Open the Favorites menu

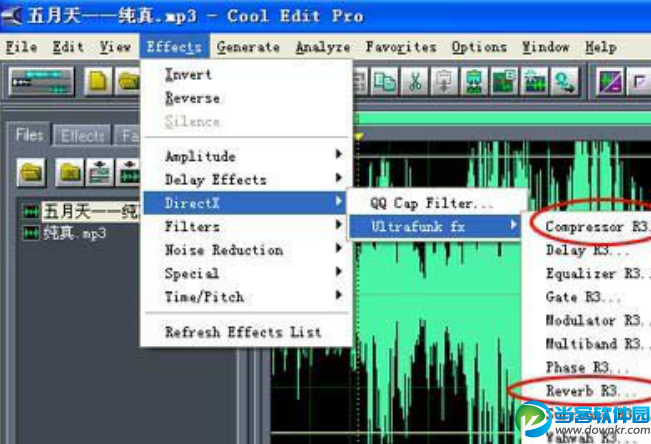[x=401, y=47]
